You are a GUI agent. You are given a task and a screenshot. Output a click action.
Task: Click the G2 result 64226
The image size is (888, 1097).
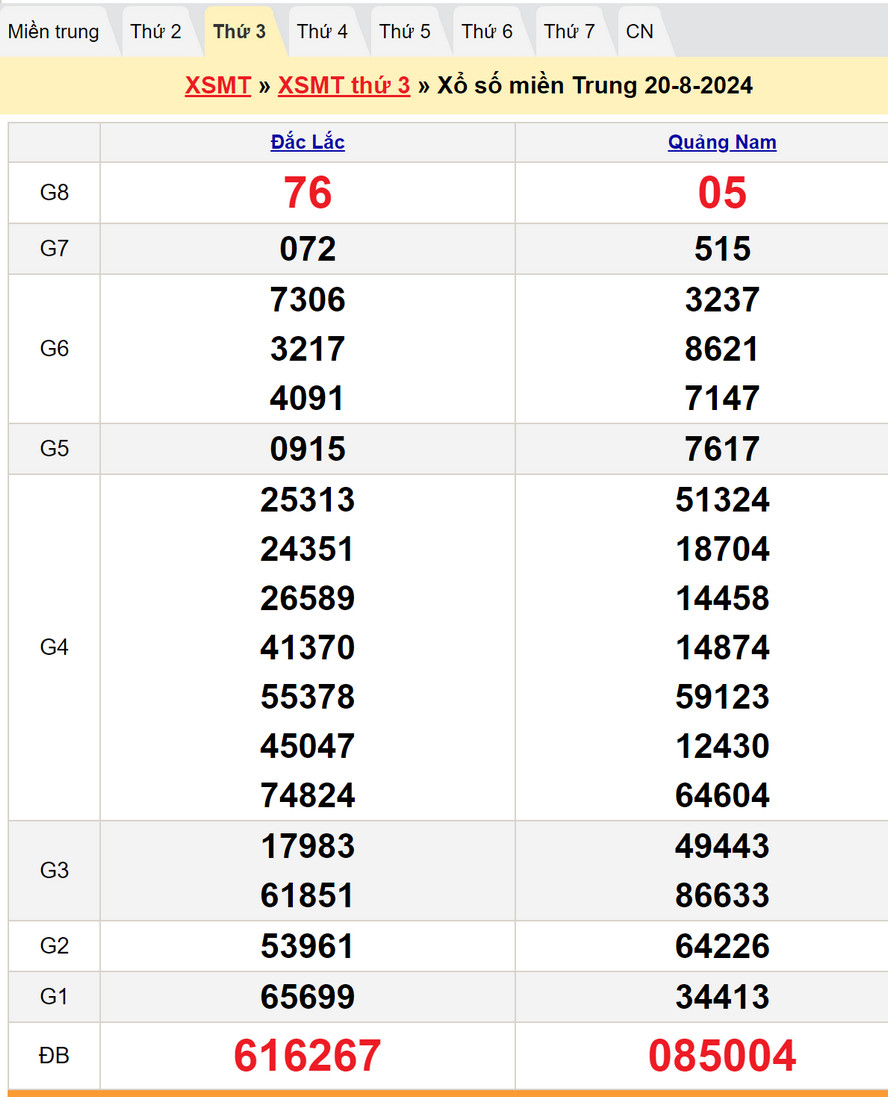pos(722,946)
